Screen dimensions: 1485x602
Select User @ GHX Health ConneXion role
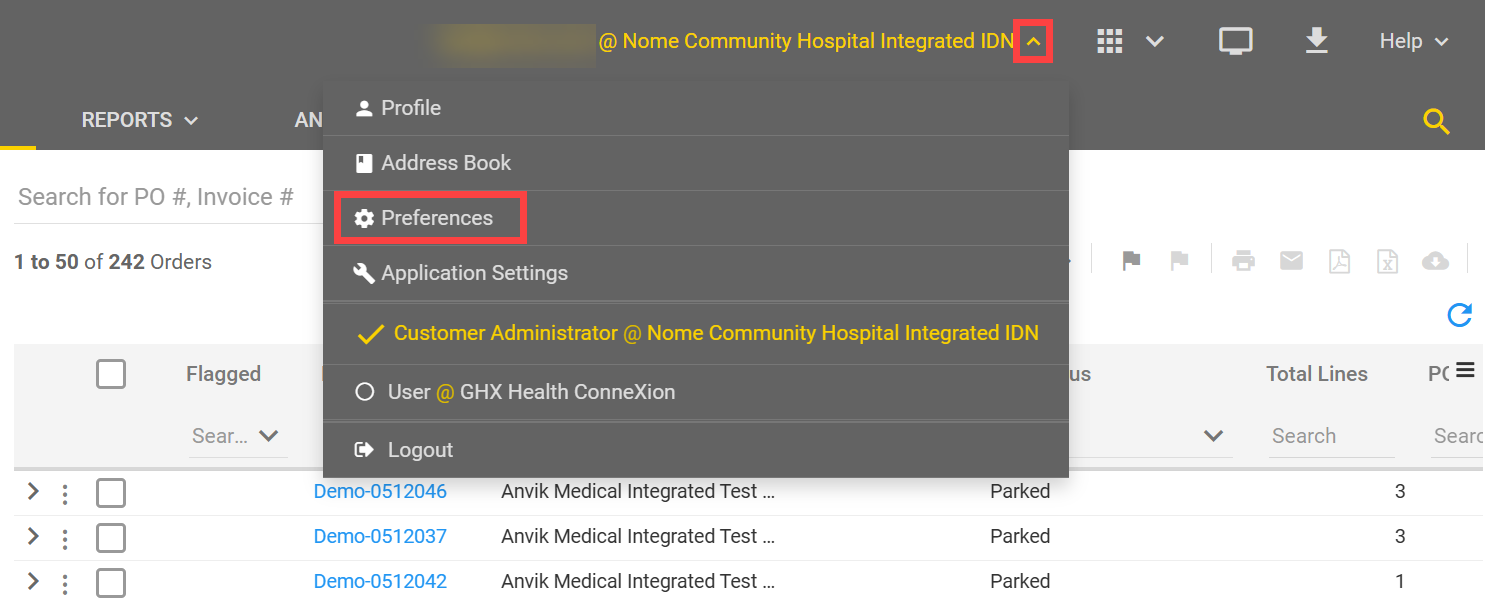(531, 392)
